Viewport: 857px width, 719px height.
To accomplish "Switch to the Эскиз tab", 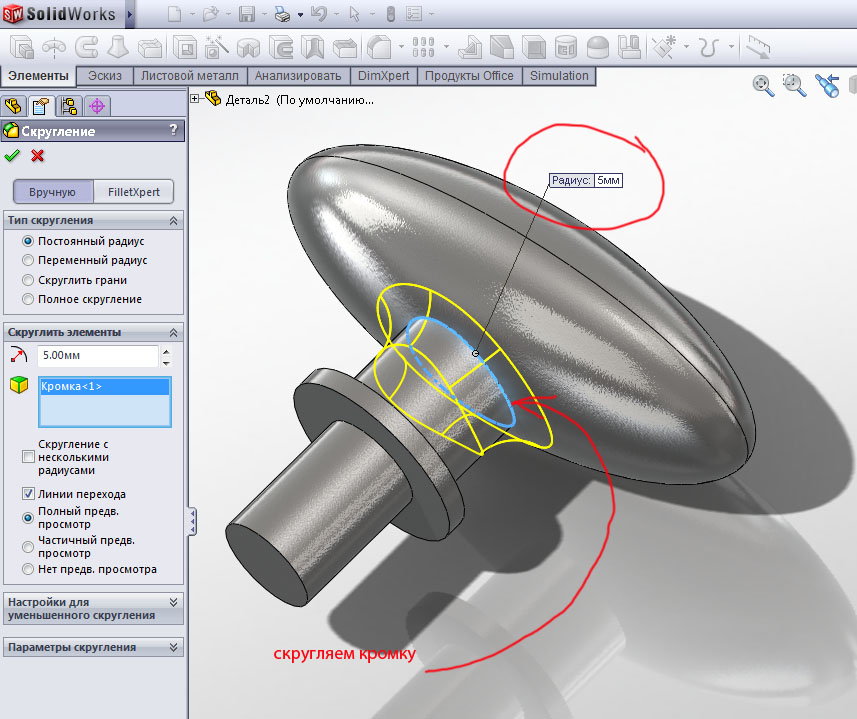I will coord(105,76).
